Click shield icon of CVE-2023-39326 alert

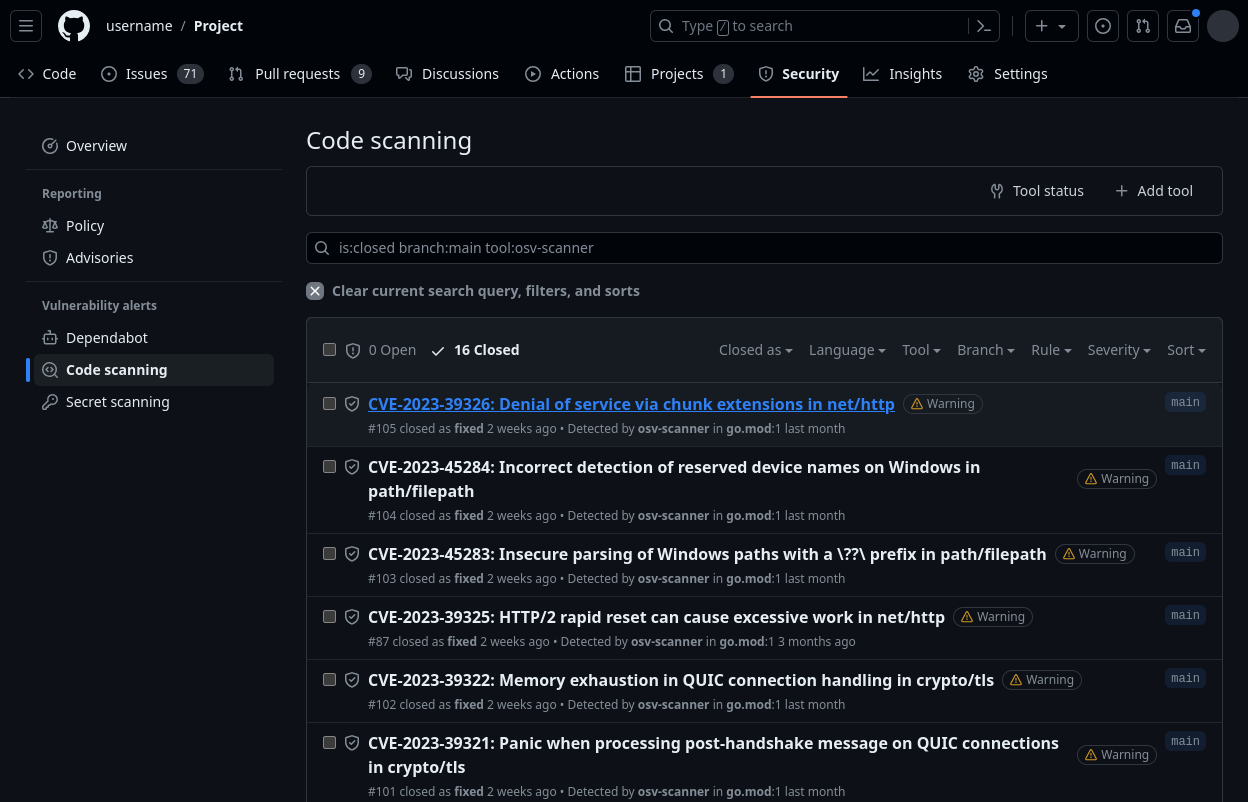pyautogui.click(x=352, y=404)
